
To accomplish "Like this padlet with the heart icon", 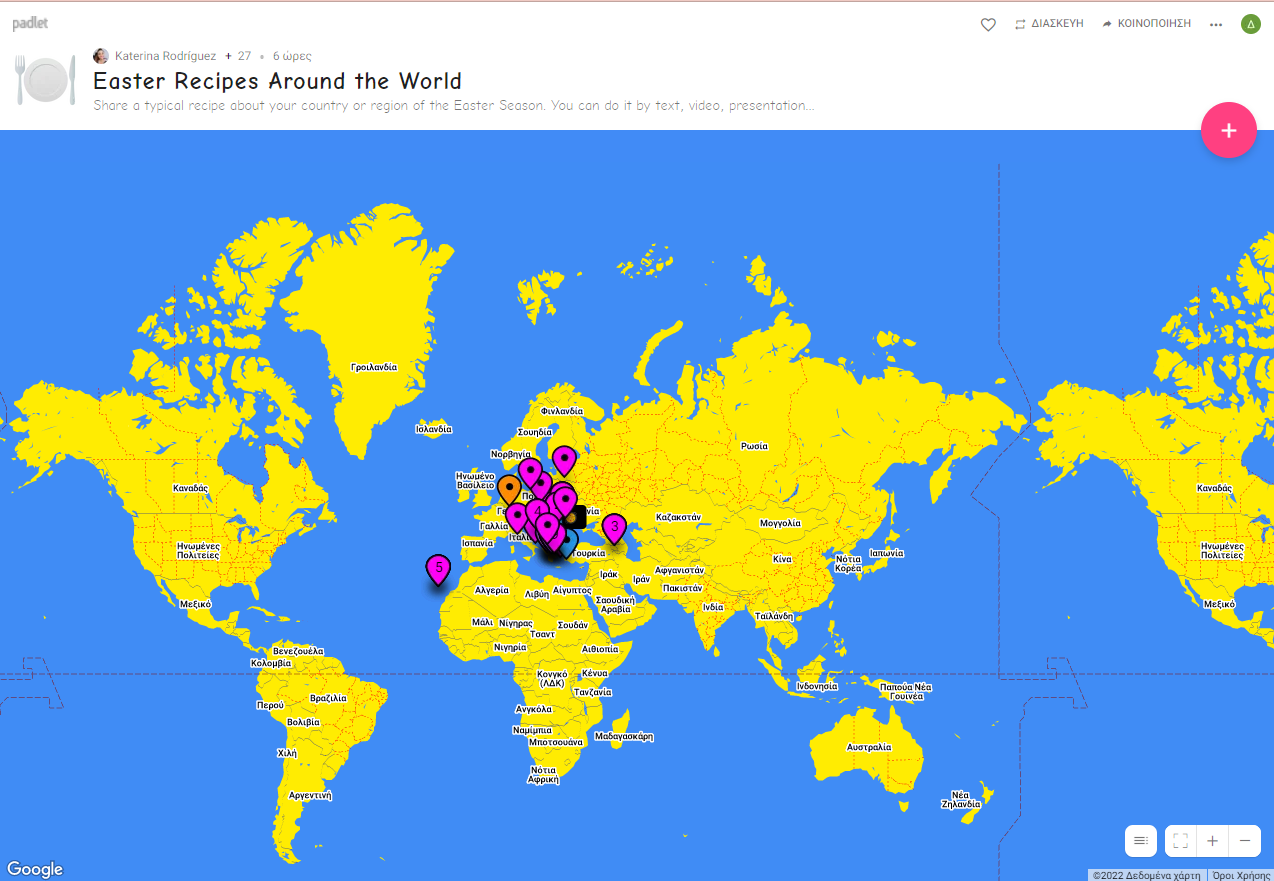I will (x=988, y=24).
